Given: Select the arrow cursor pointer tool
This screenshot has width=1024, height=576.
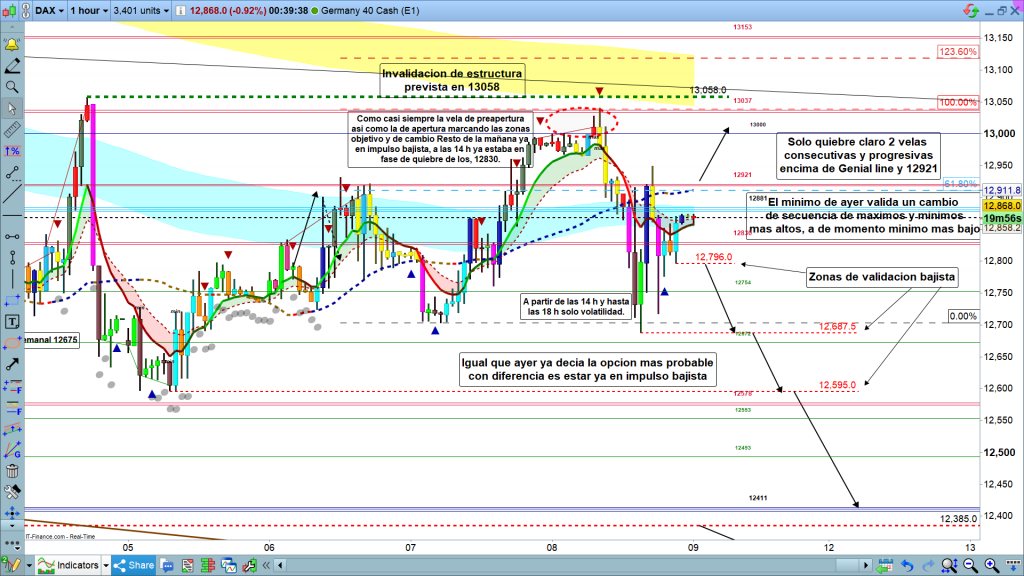Looking at the screenshot, I should (x=12, y=109).
